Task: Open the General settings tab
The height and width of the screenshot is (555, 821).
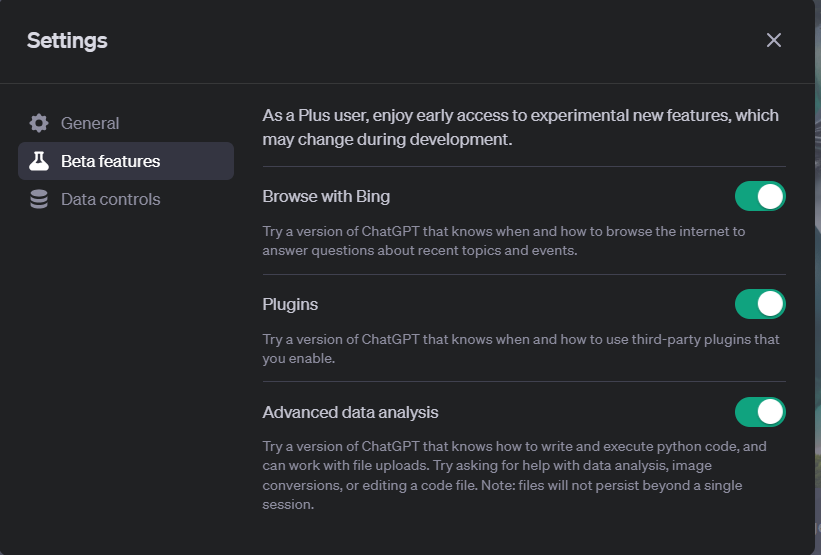Action: (126, 123)
